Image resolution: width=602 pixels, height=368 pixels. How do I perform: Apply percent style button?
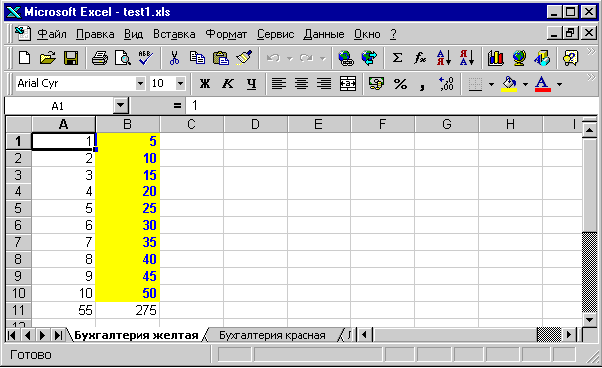coord(400,83)
